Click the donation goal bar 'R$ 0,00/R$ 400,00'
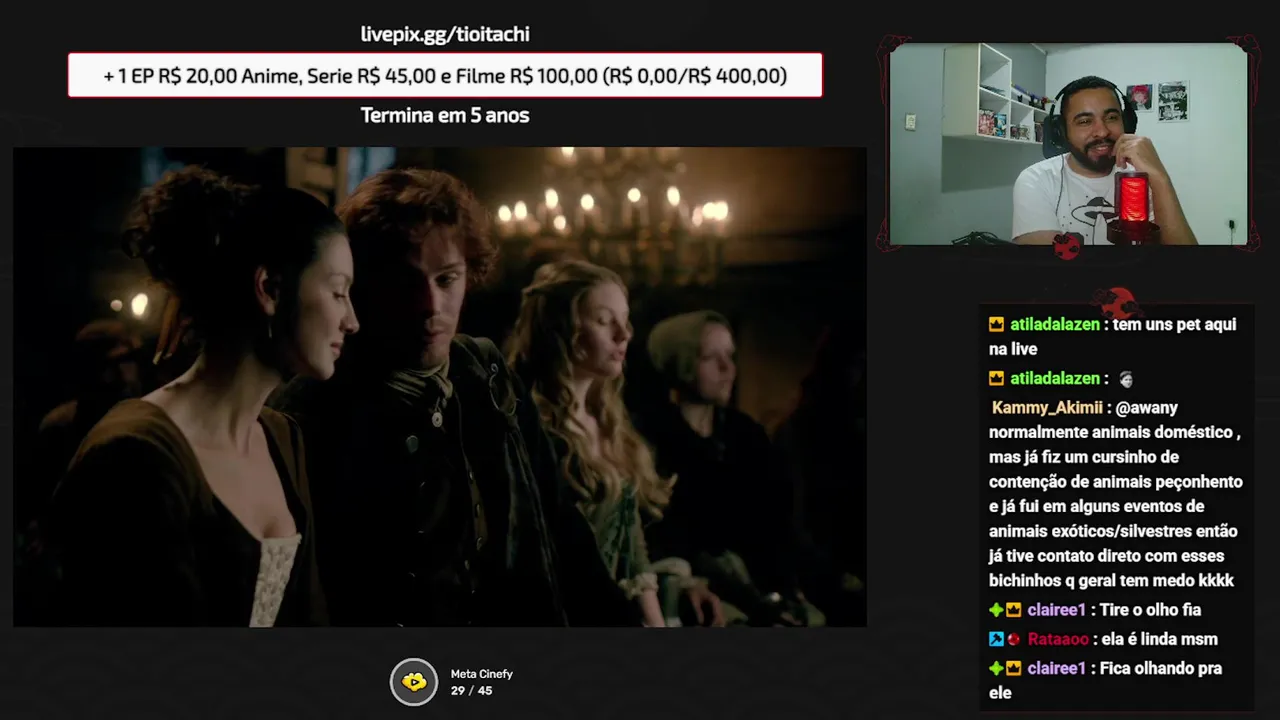Screen dimensions: 1280x720 (445, 75)
